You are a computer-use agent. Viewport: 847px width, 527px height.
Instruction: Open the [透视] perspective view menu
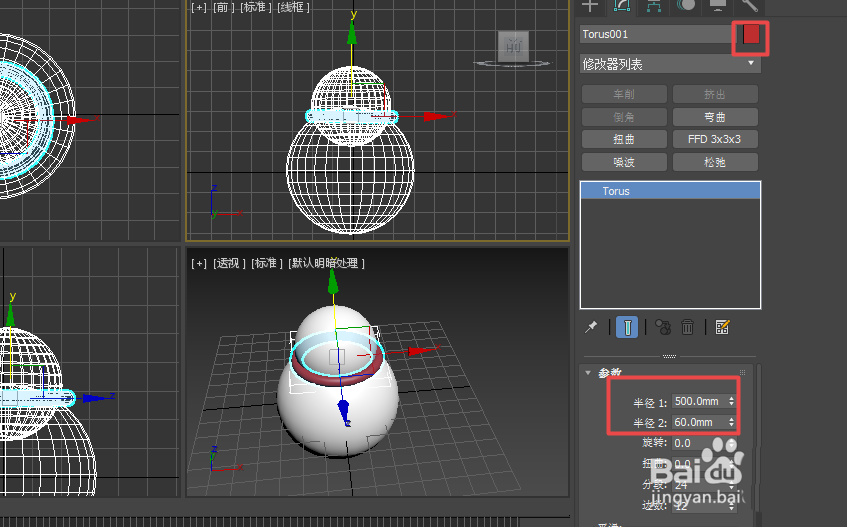click(x=229, y=263)
